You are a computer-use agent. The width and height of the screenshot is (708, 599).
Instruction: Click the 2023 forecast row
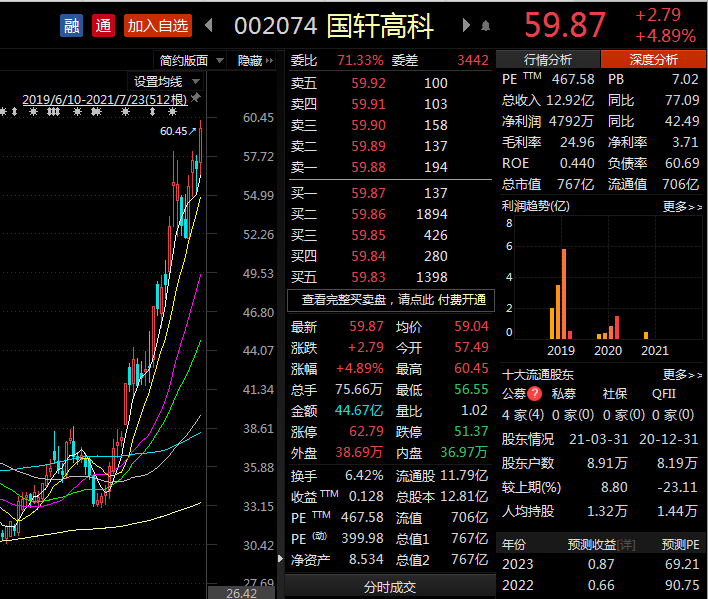601,564
